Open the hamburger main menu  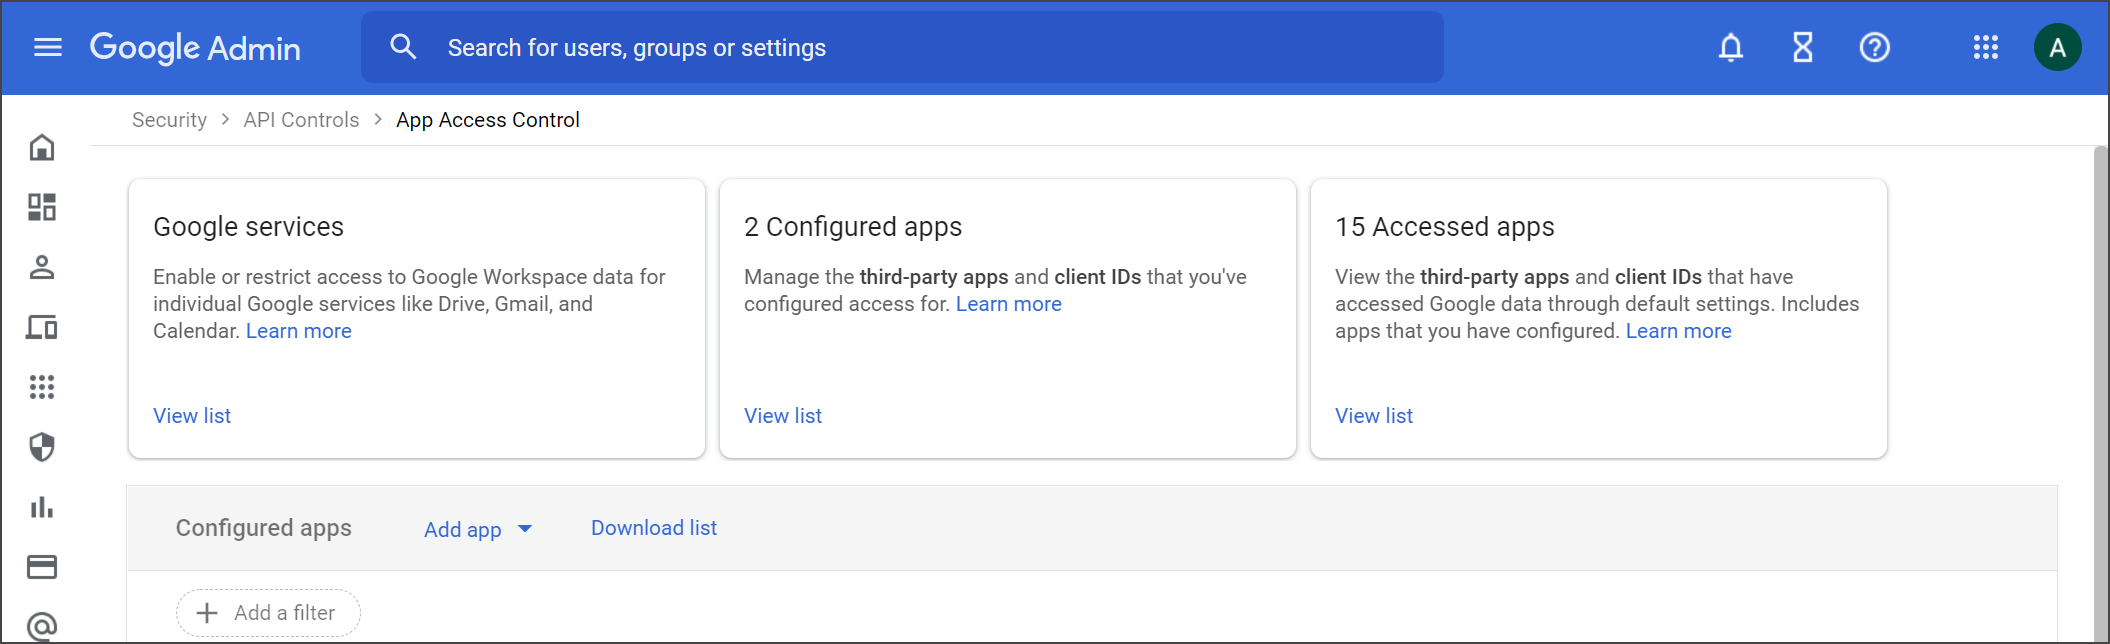click(x=48, y=47)
